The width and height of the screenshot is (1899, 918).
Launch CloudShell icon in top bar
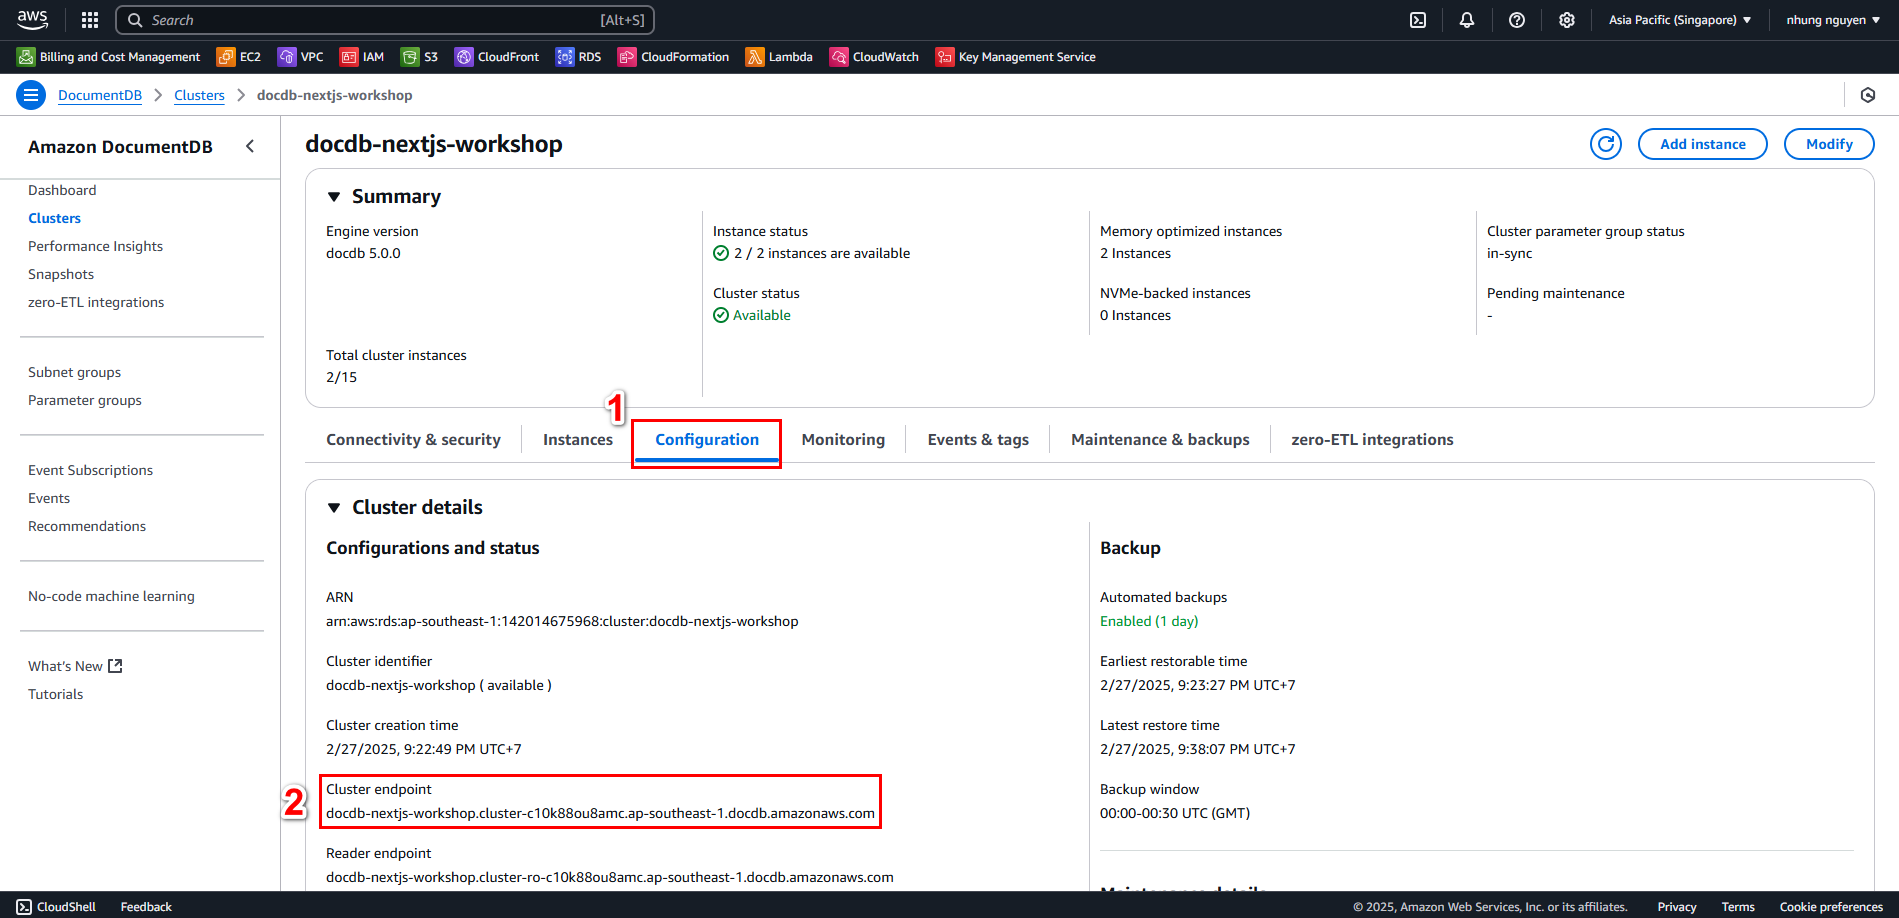coord(1418,20)
